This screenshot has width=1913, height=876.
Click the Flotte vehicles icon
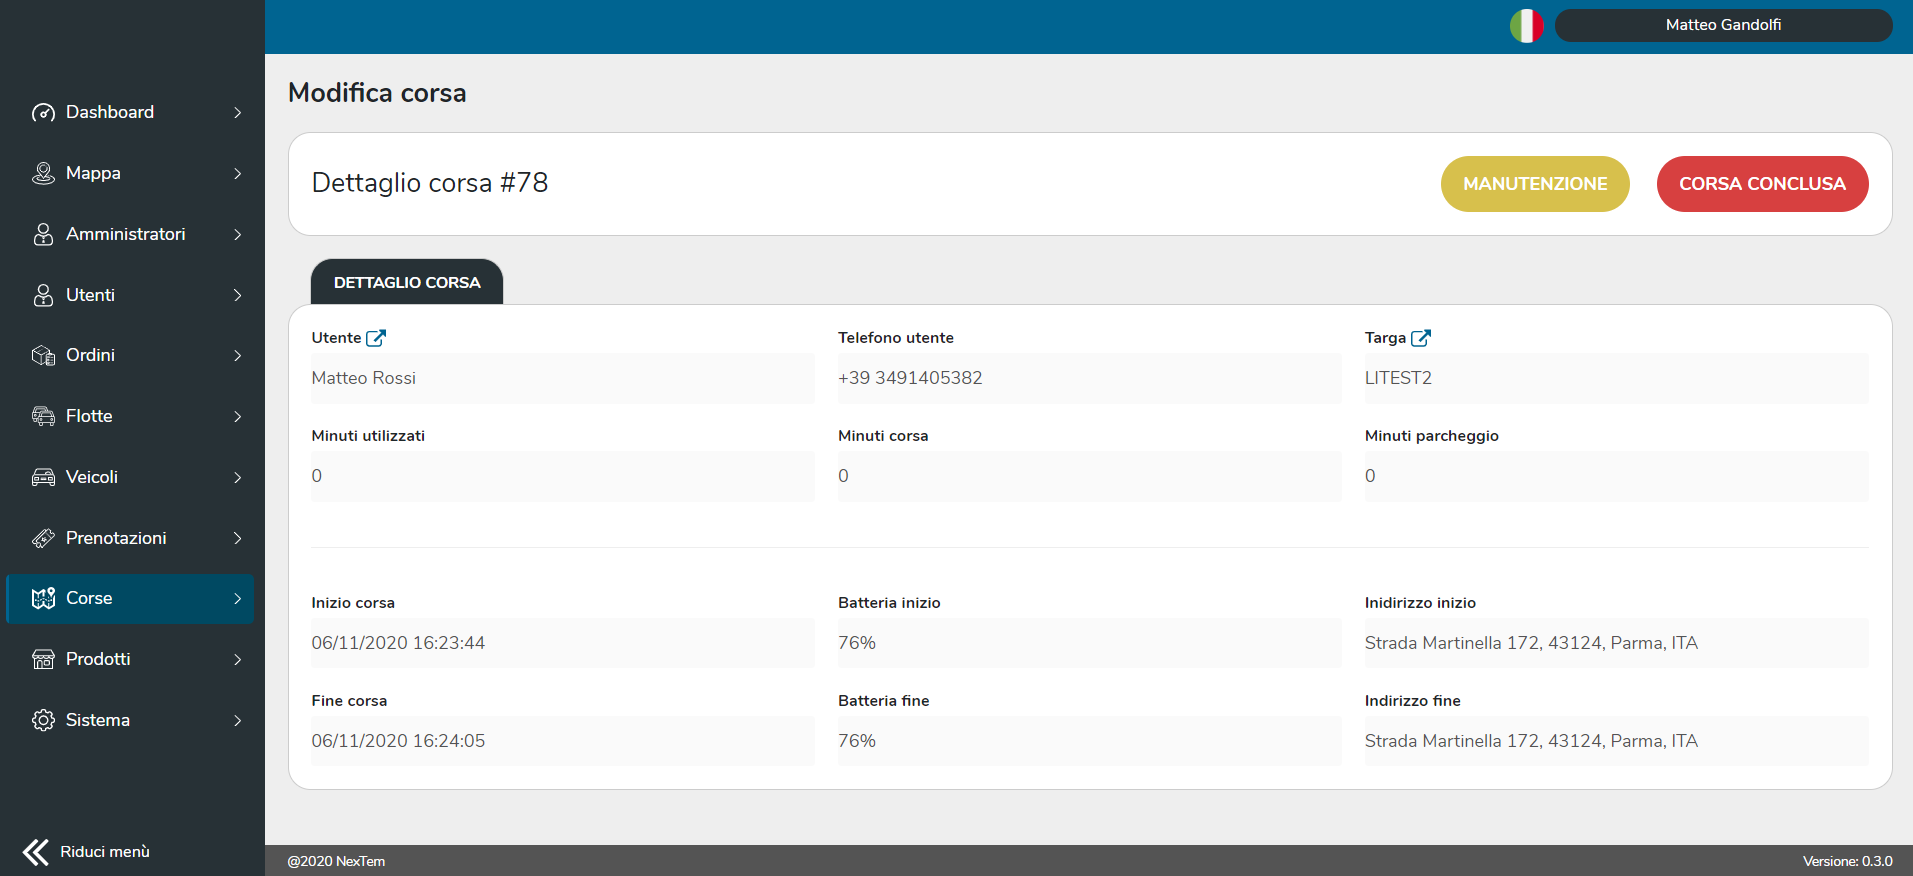click(43, 417)
